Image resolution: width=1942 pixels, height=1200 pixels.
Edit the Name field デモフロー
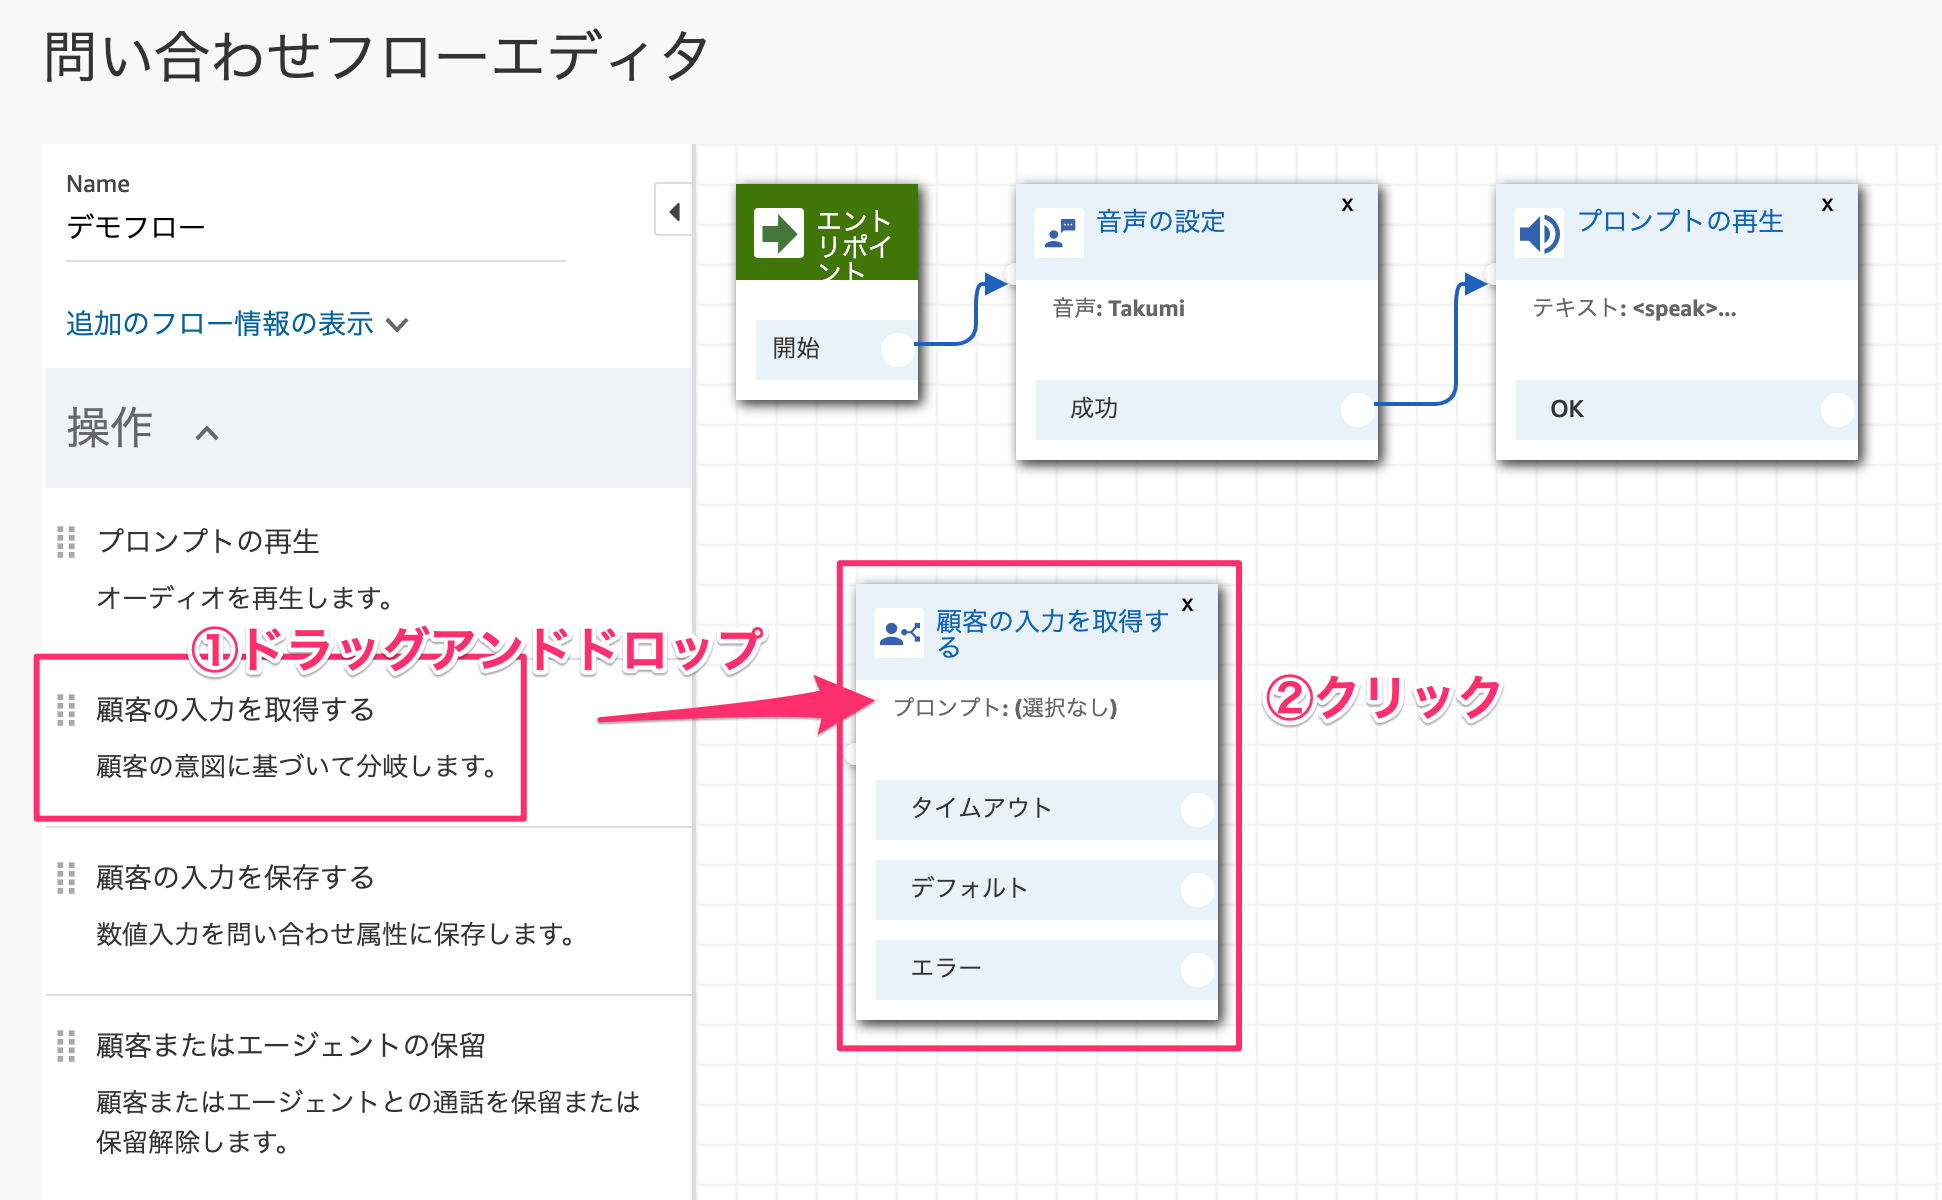click(x=316, y=228)
